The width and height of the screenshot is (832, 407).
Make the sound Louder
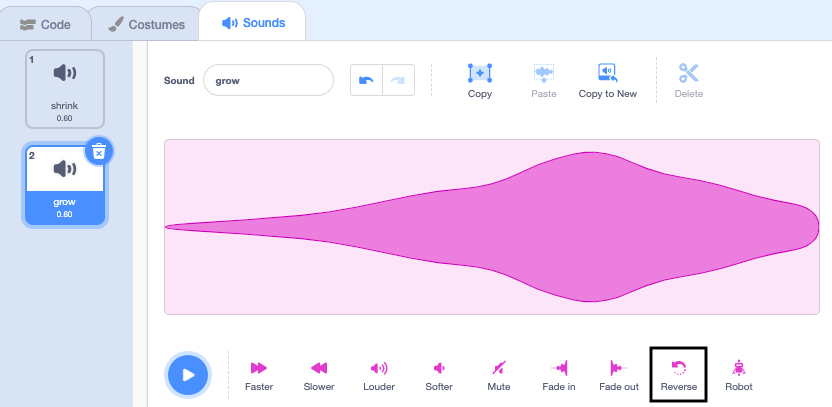click(x=379, y=376)
